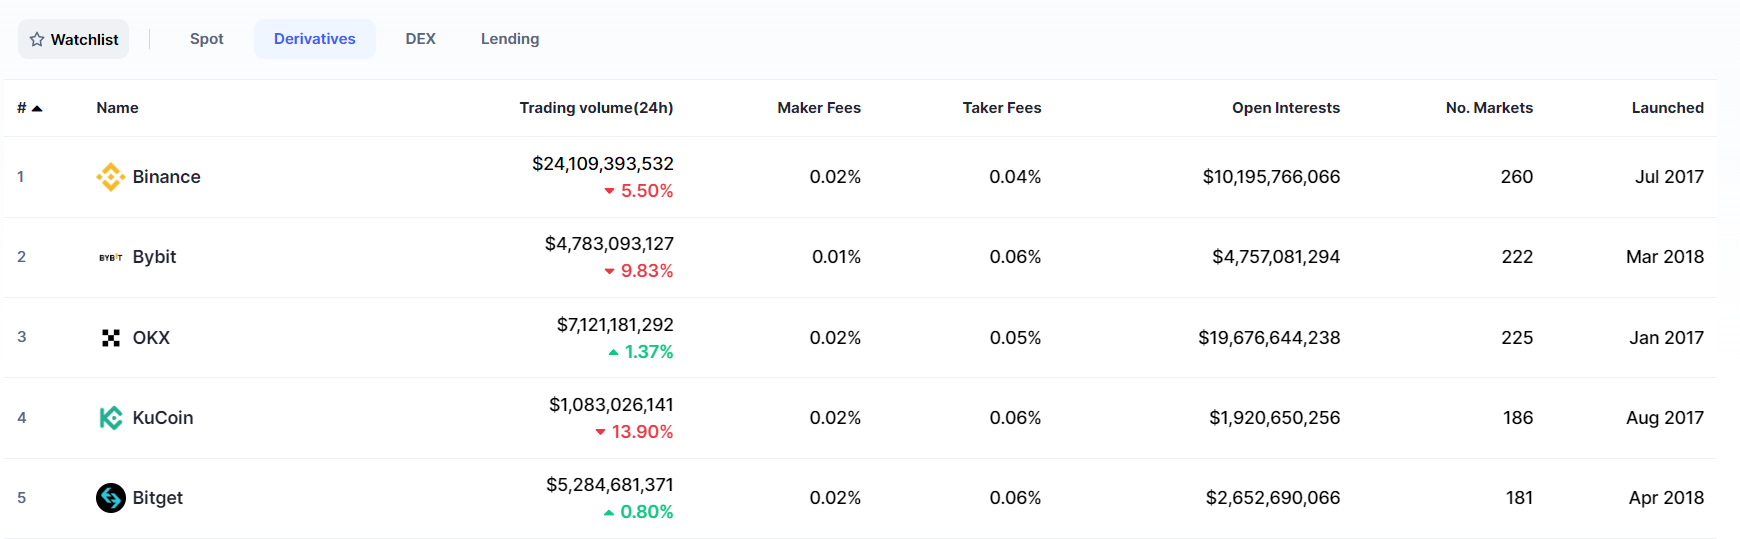Image resolution: width=1740 pixels, height=539 pixels.
Task: Click Binance open interest $10,195,766,066
Action: [1271, 177]
